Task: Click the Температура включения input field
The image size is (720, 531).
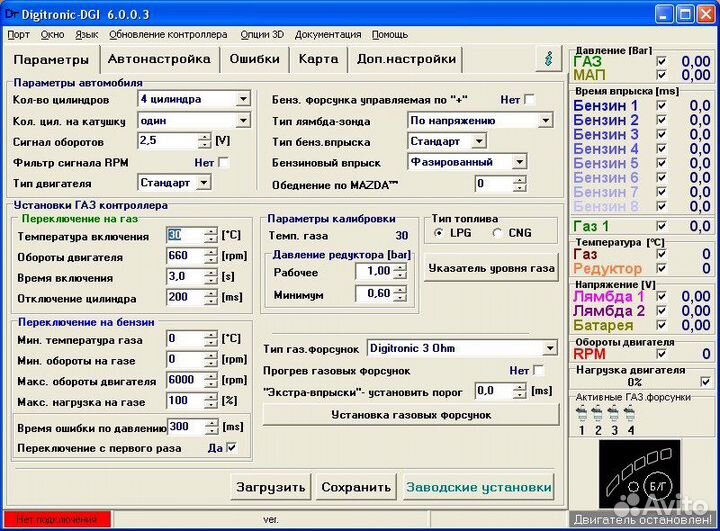Action: point(185,235)
